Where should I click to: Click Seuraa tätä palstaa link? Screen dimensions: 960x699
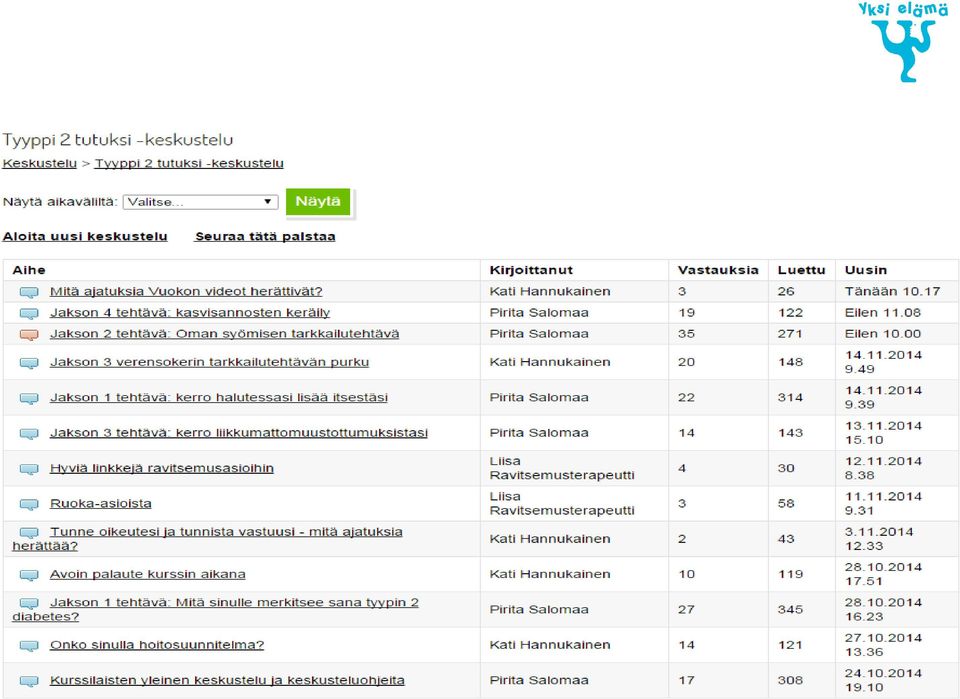[x=264, y=236]
